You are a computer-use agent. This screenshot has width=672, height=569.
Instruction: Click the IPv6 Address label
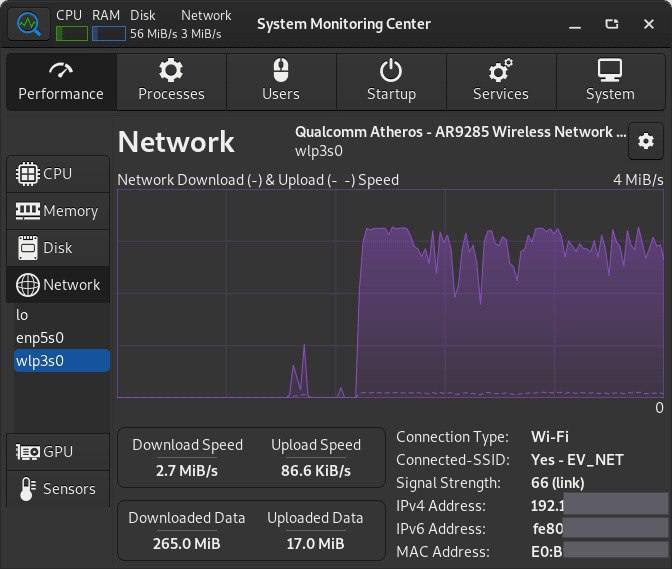click(x=441, y=529)
